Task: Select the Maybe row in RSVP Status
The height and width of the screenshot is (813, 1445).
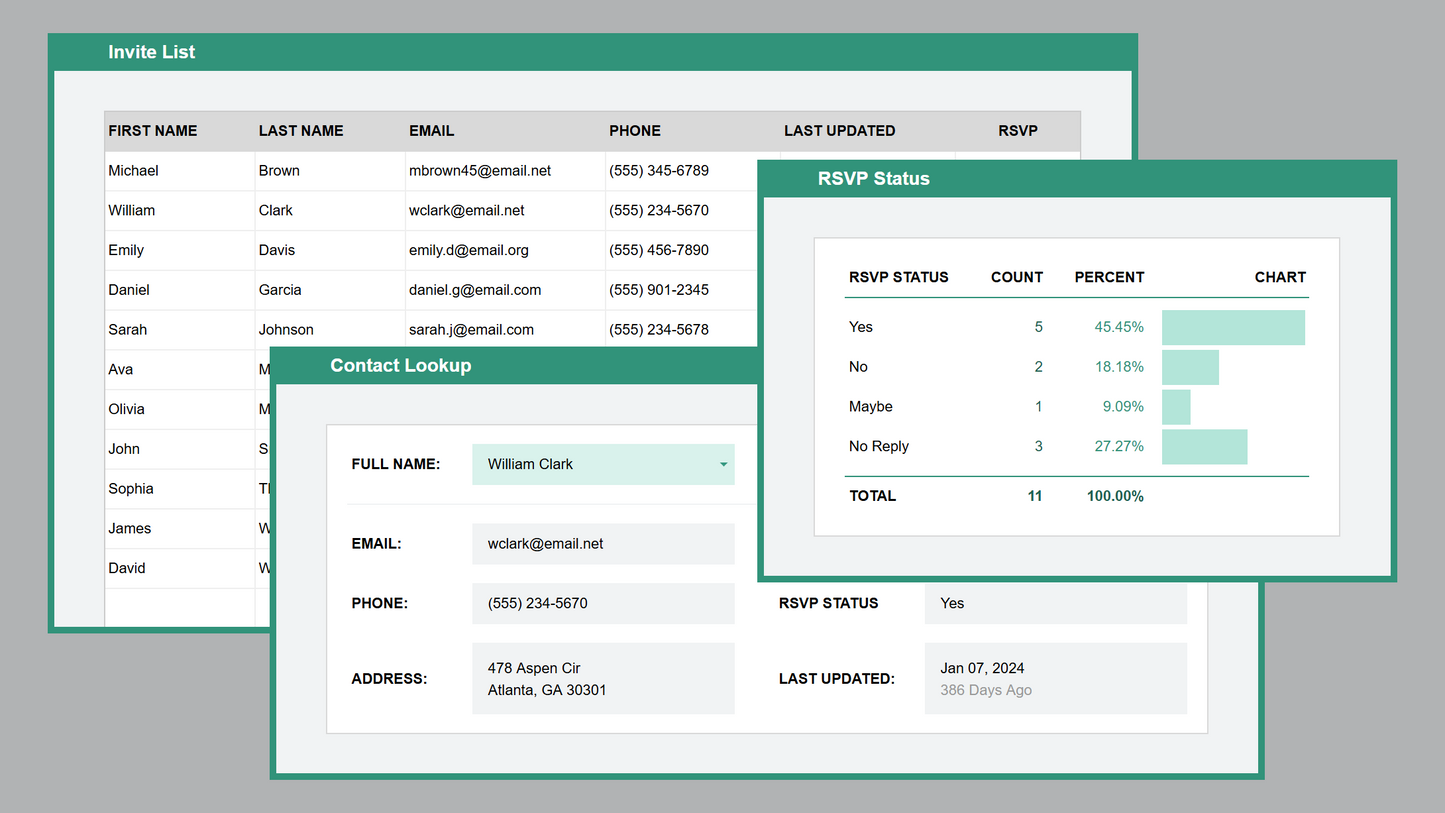Action: (868, 407)
